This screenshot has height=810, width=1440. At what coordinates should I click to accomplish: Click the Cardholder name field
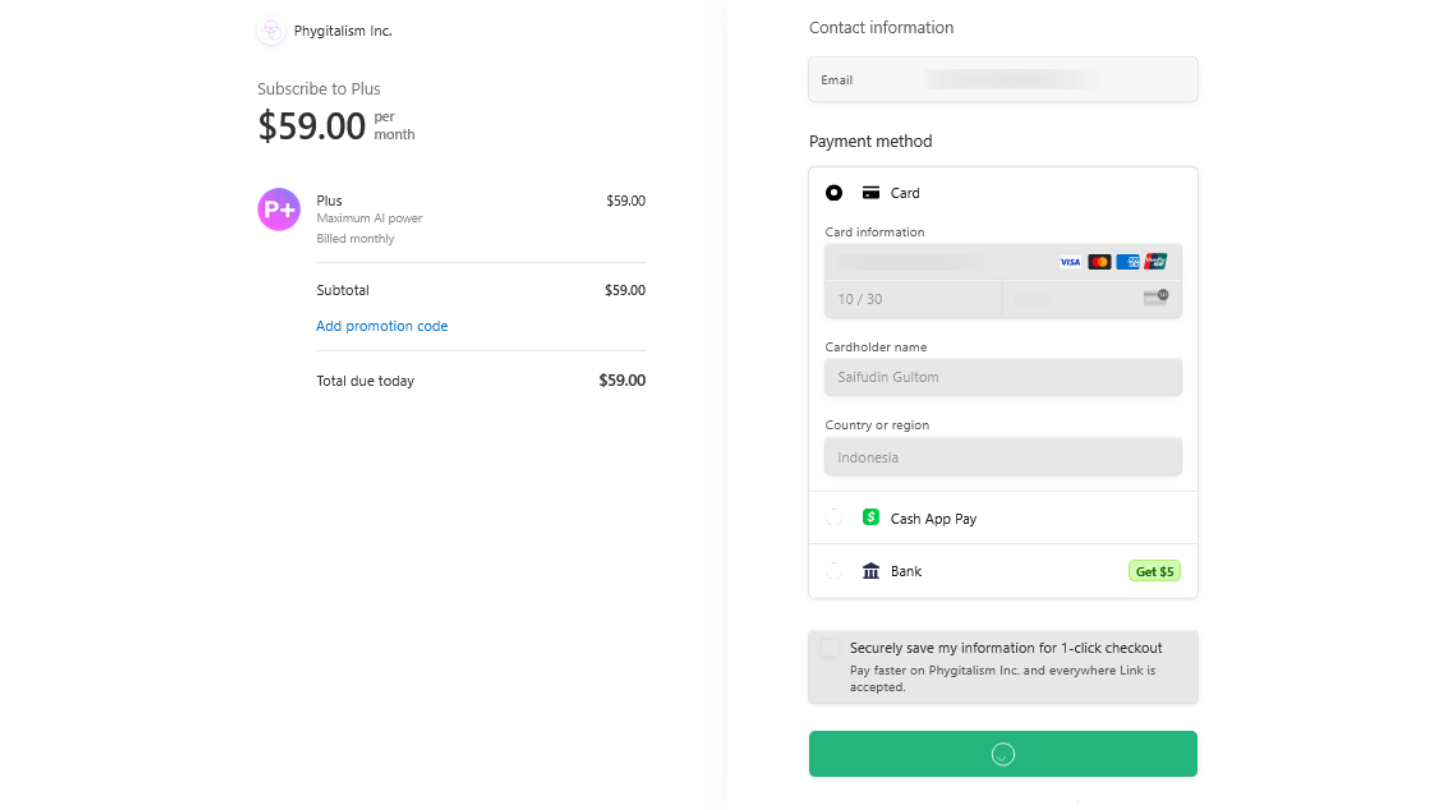point(1003,377)
